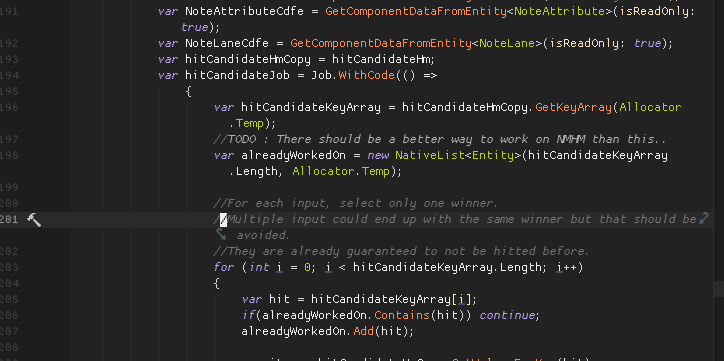Click the comment 'For each input, select only one winner.'

tap(356, 204)
